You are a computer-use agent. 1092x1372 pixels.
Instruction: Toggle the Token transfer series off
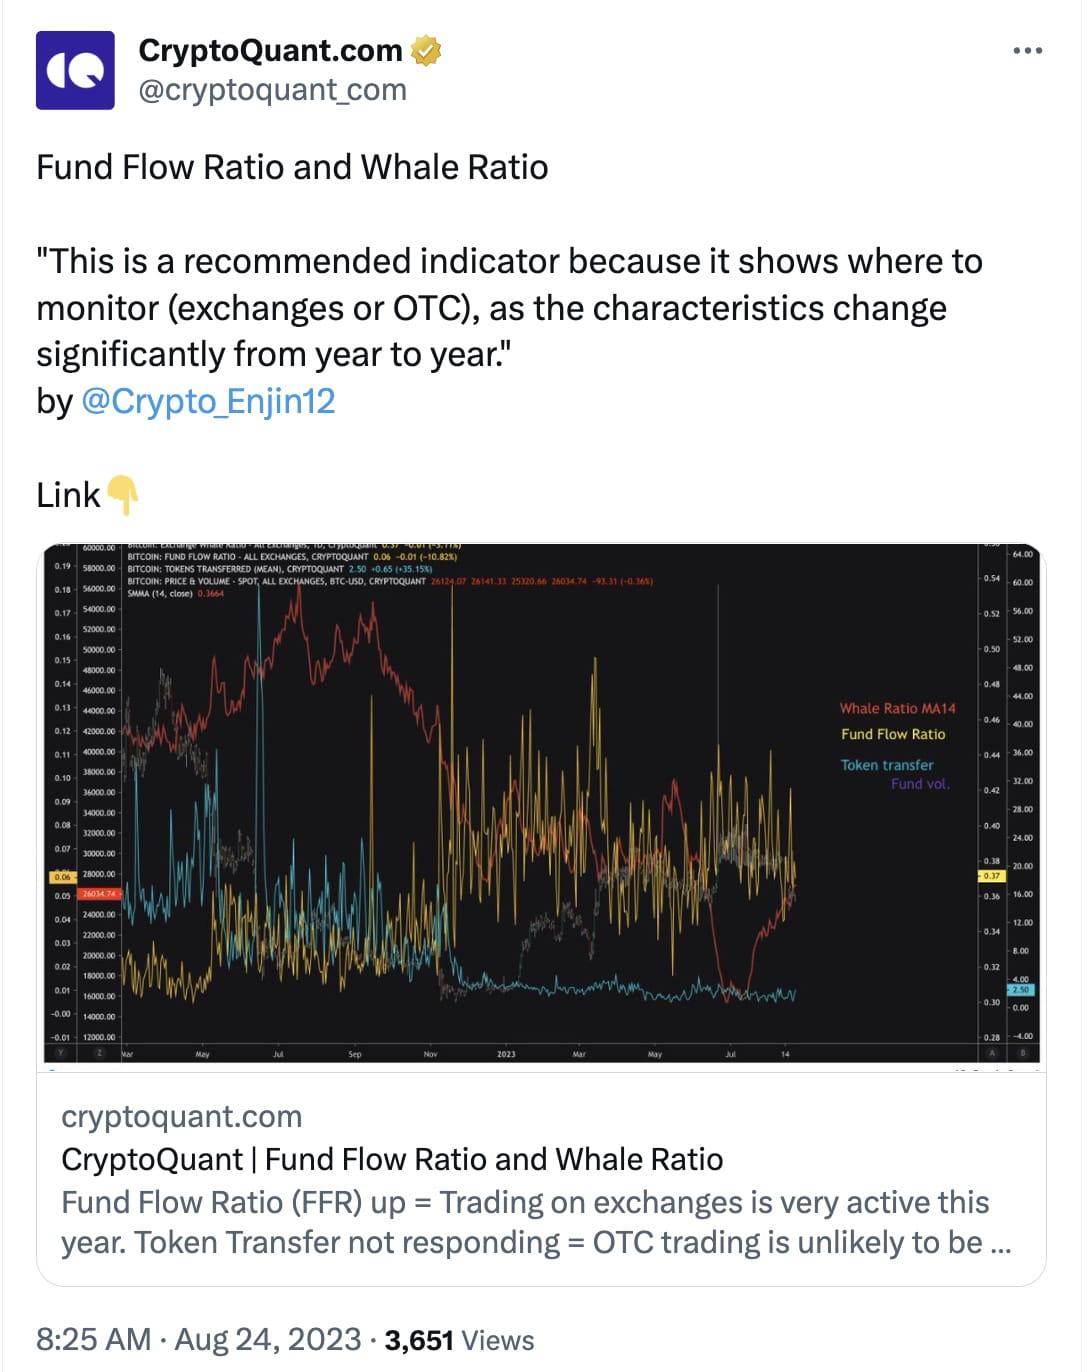[887, 764]
